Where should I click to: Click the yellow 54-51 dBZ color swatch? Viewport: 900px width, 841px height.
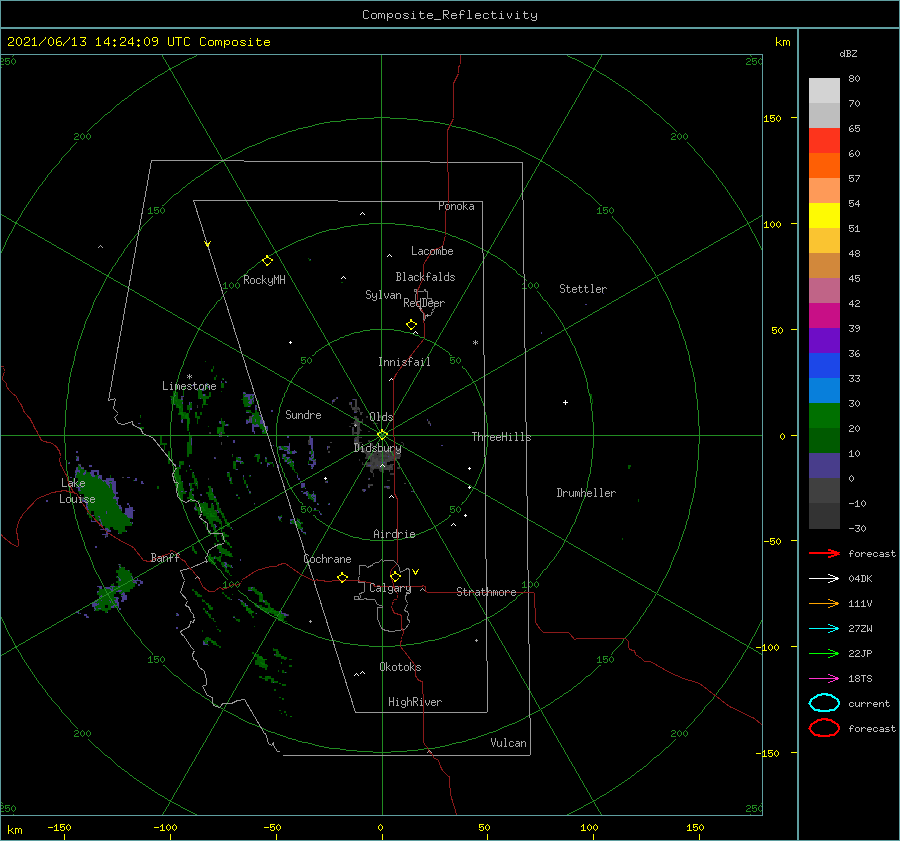pos(824,216)
